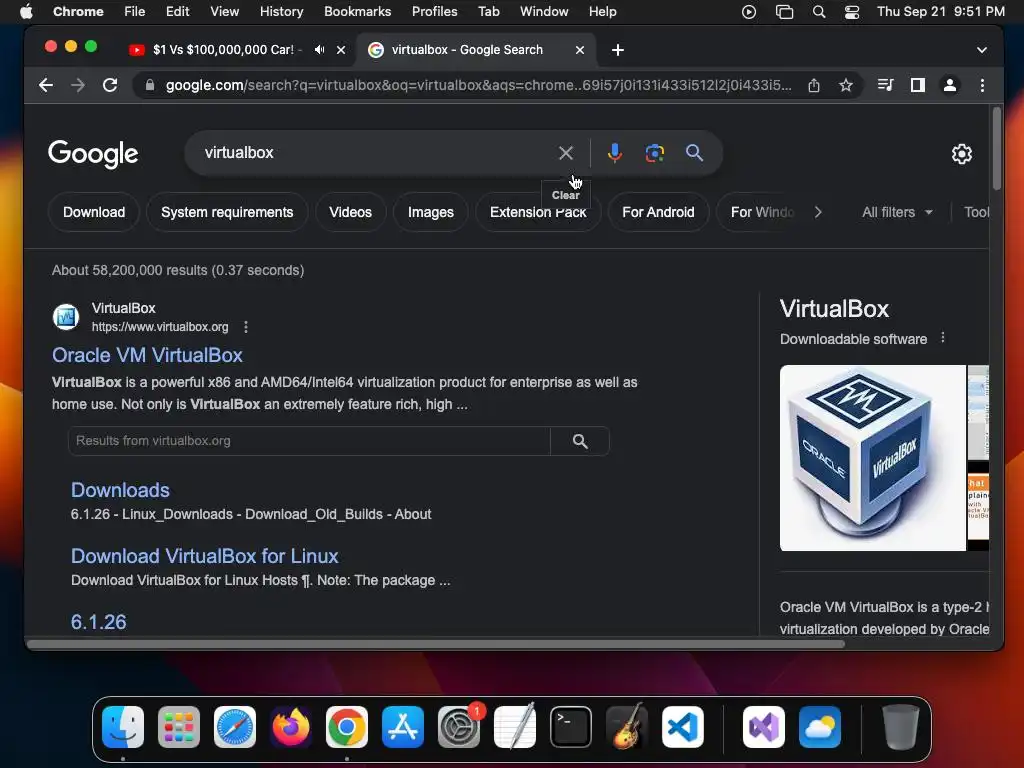Open the Chrome File menu
1024x768 pixels.
(135, 11)
